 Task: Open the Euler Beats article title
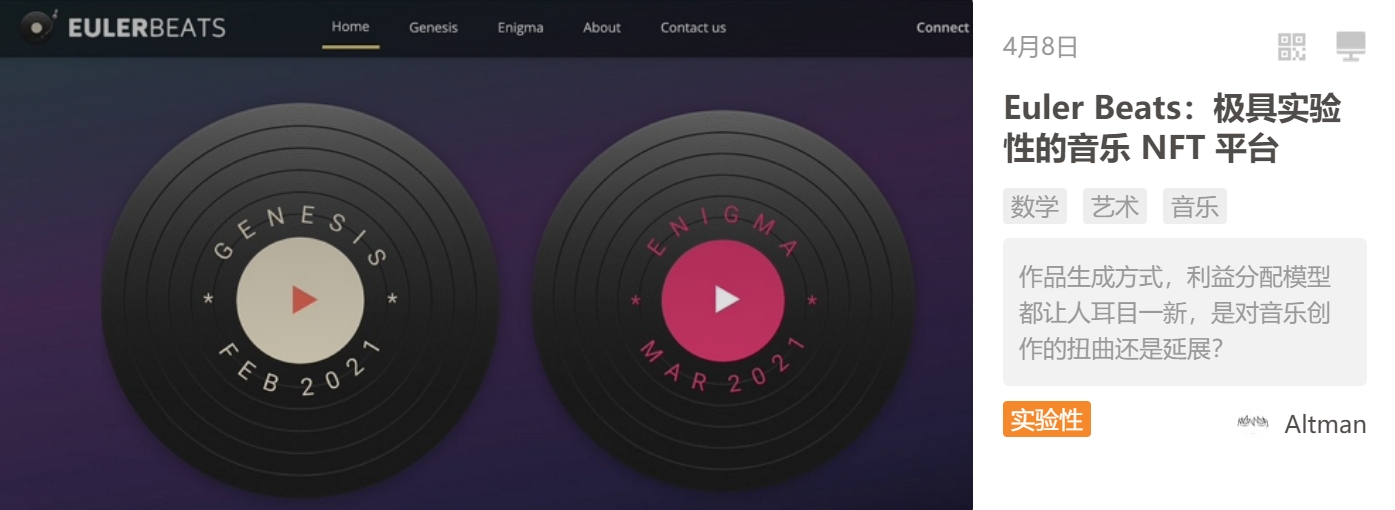coord(1172,128)
